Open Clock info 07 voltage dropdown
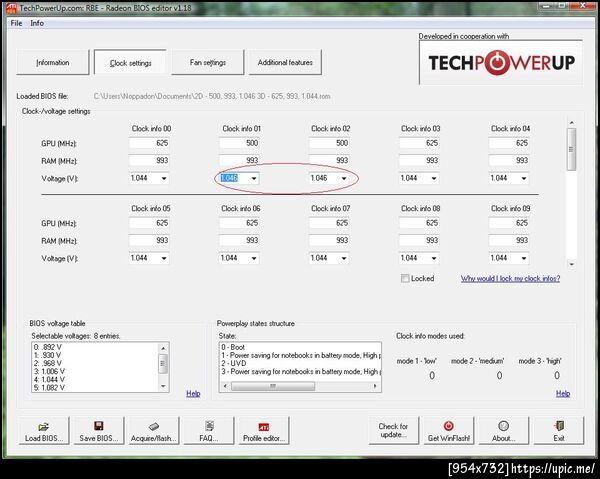Screen dimensions: 600x479 (344, 258)
